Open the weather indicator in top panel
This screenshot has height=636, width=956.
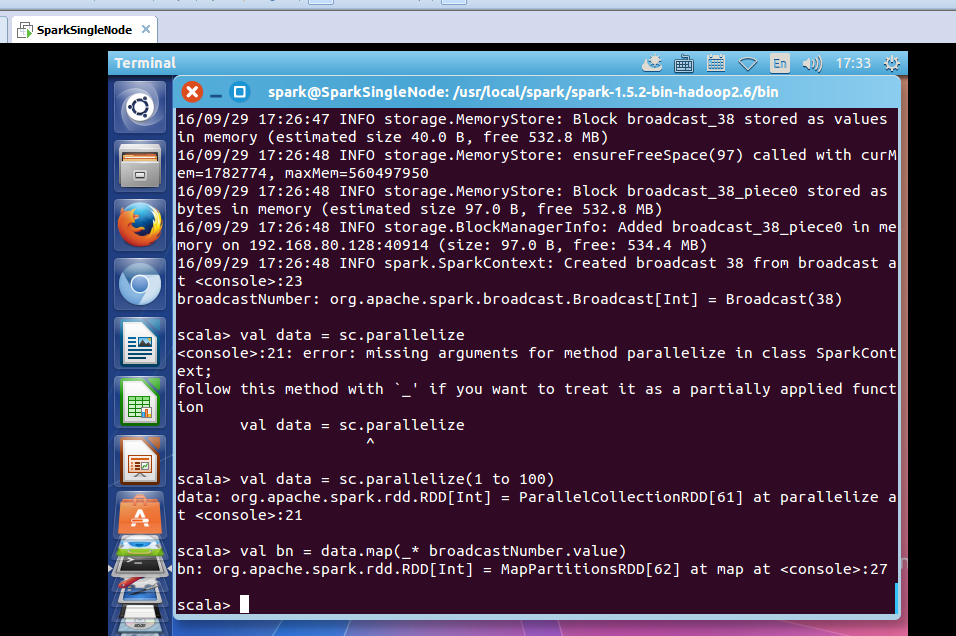pos(652,63)
